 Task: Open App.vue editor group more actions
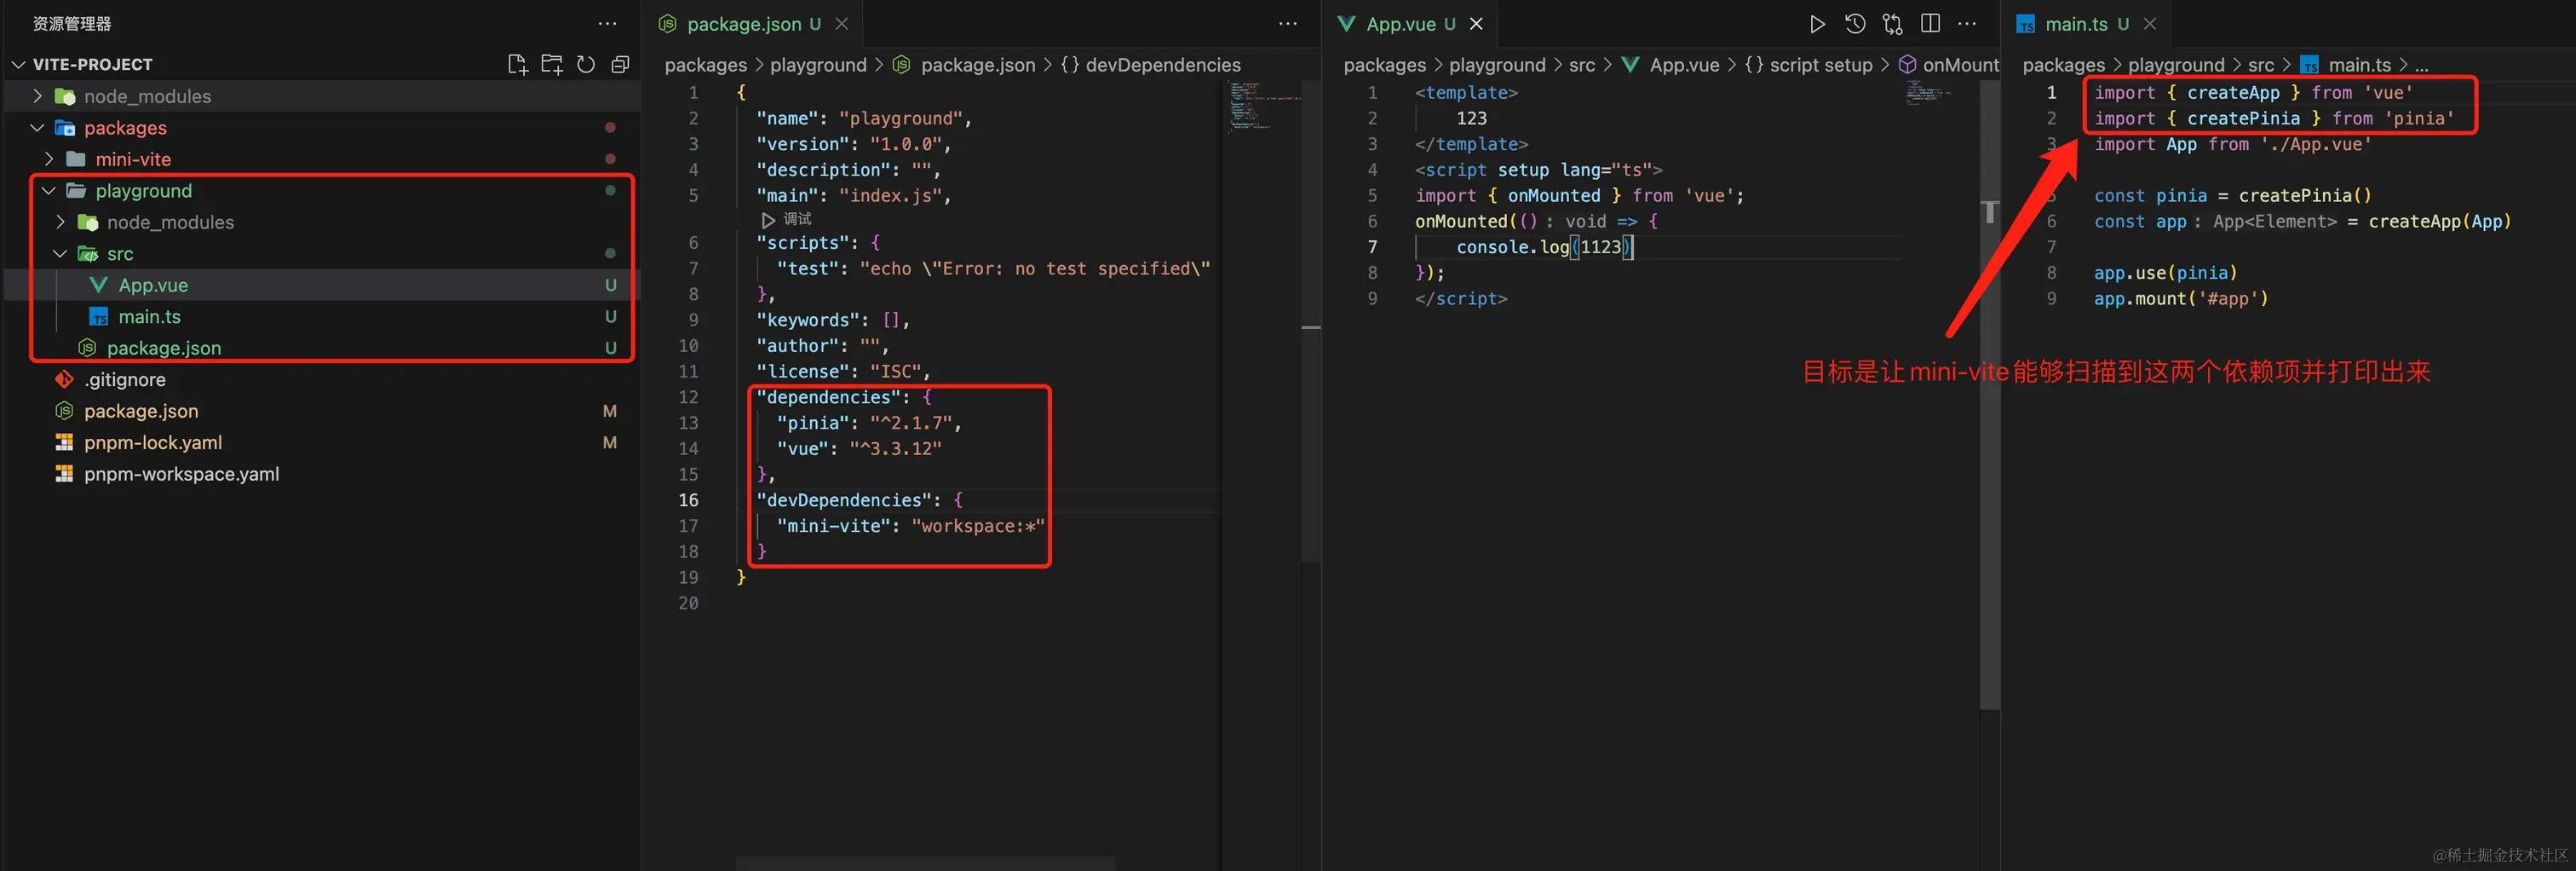coord(1967,23)
